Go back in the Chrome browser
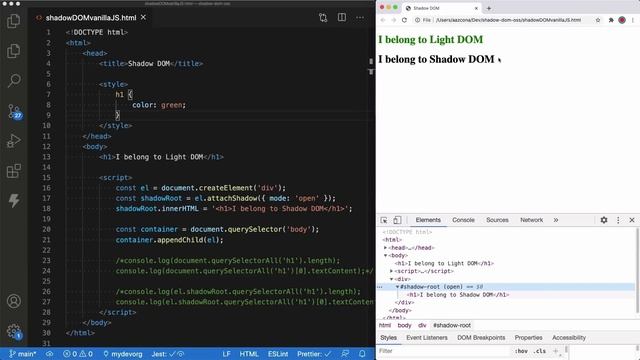640x360 pixels. (x=383, y=20)
